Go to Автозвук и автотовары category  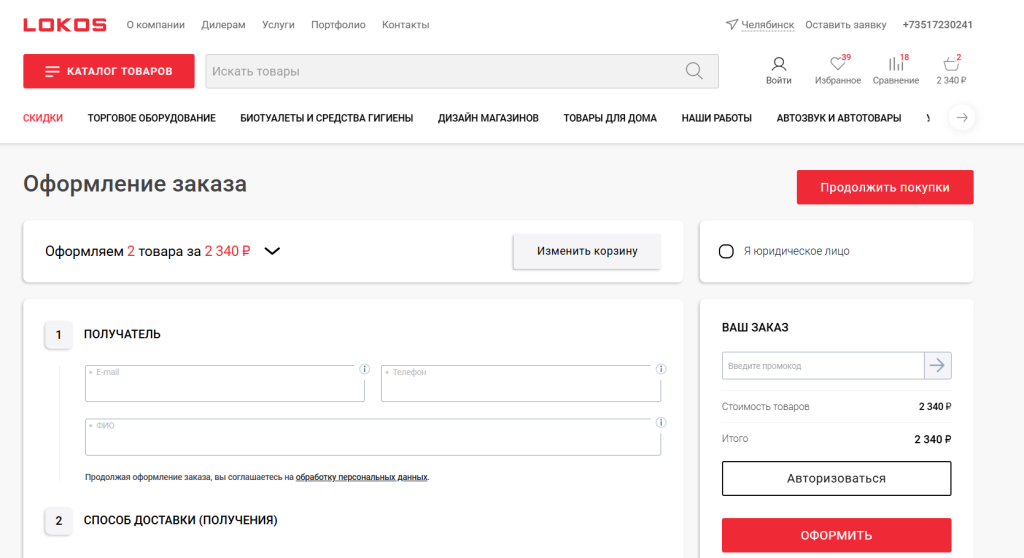click(839, 118)
